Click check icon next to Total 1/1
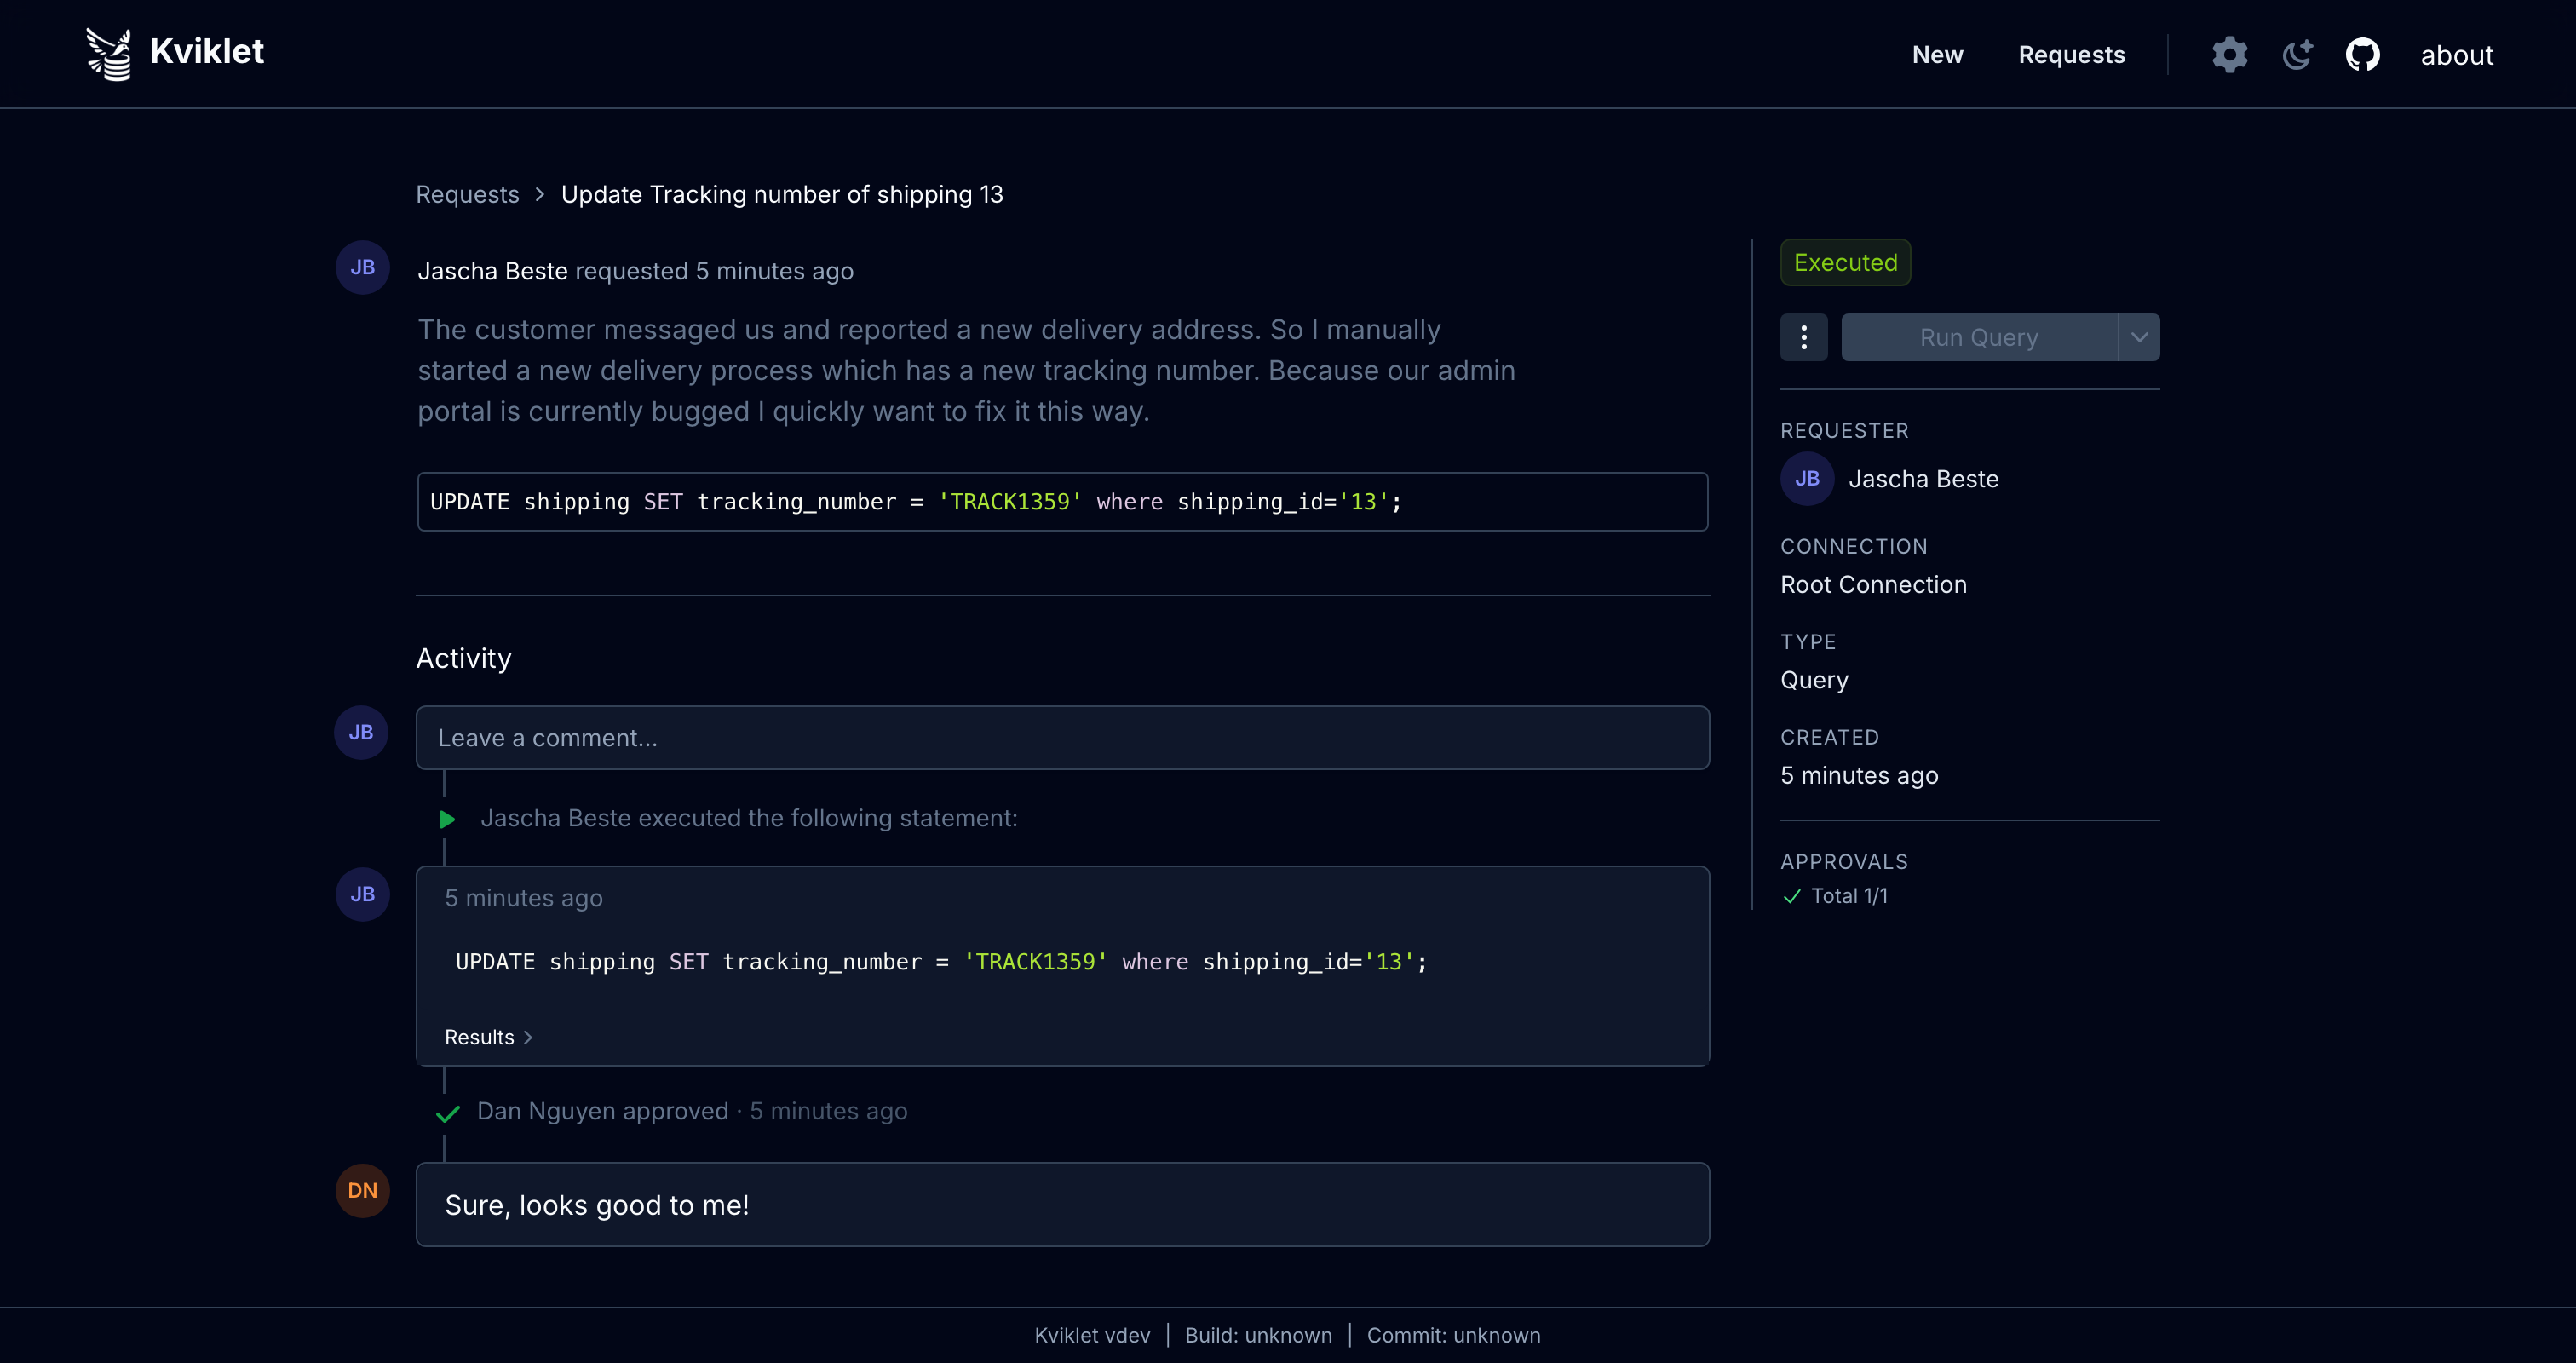 tap(1791, 896)
